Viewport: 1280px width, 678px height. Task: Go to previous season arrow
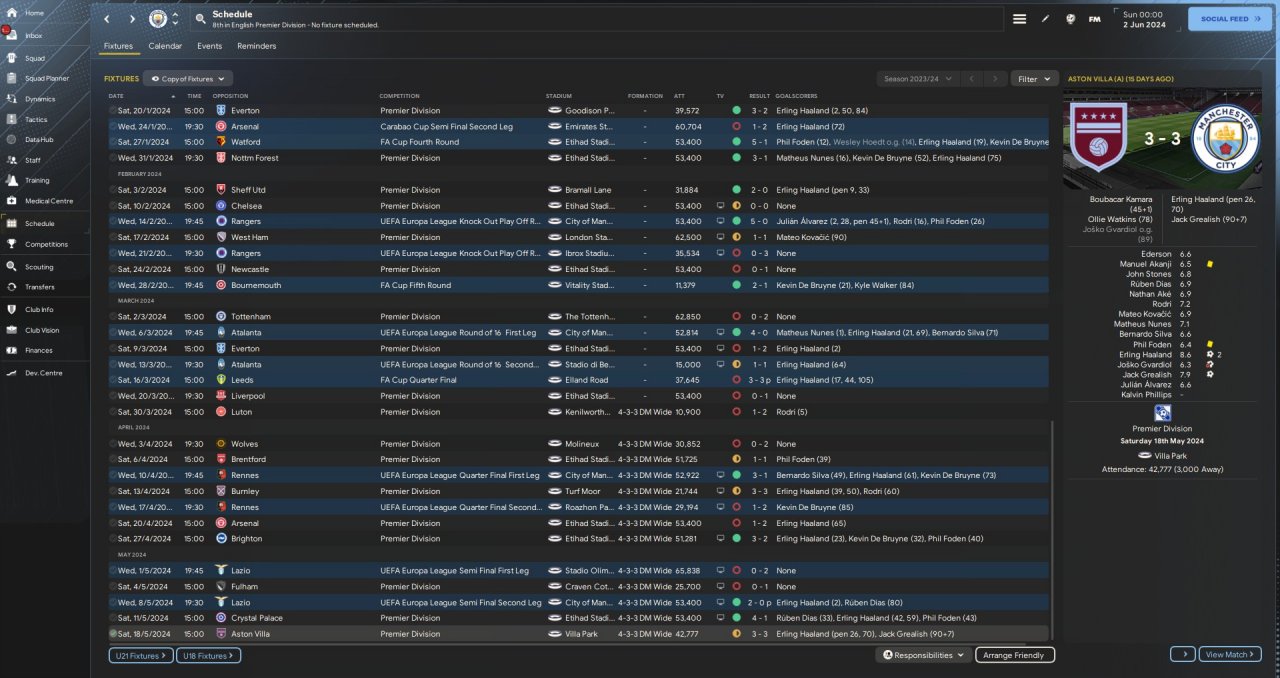(972, 78)
